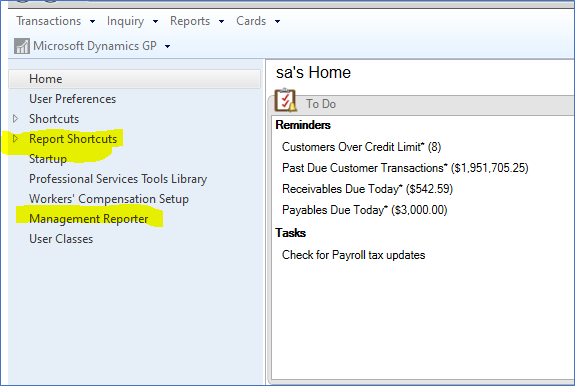
Task: Select the Shortcuts folder
Action: [54, 119]
